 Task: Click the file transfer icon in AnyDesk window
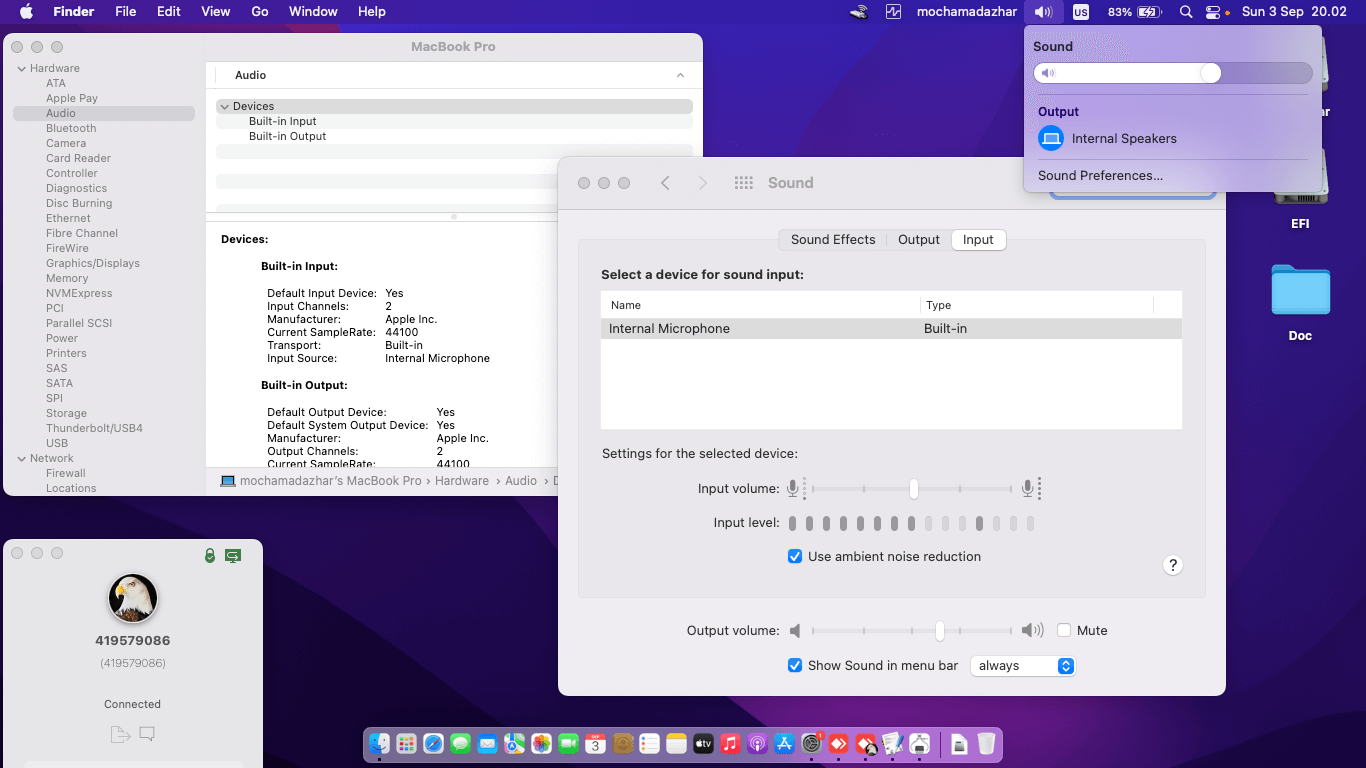coord(120,735)
